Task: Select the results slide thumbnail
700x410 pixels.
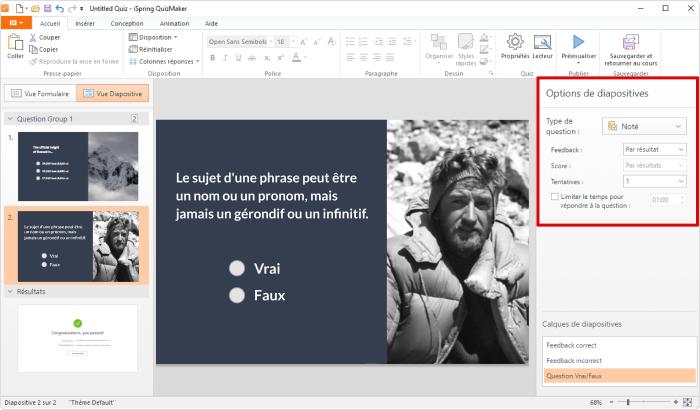Action: click(78, 338)
